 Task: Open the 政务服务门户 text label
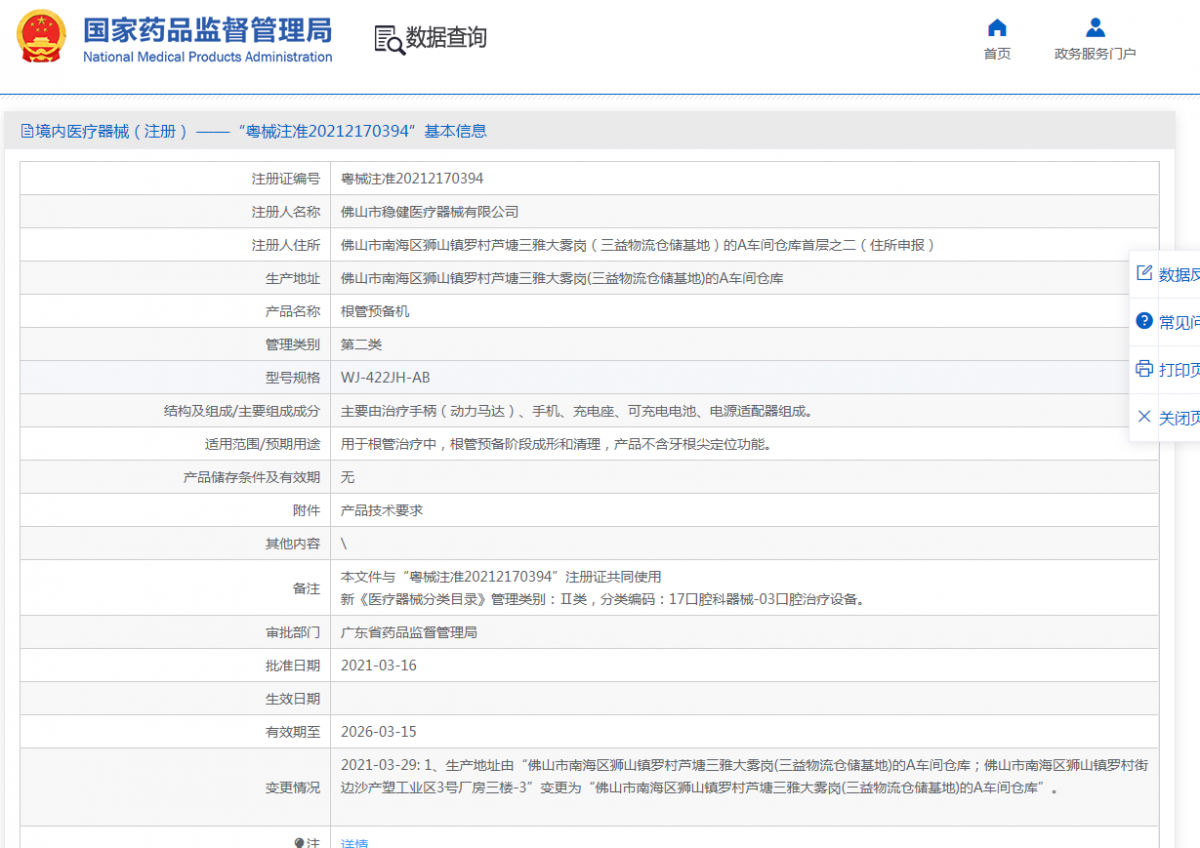click(x=1095, y=54)
